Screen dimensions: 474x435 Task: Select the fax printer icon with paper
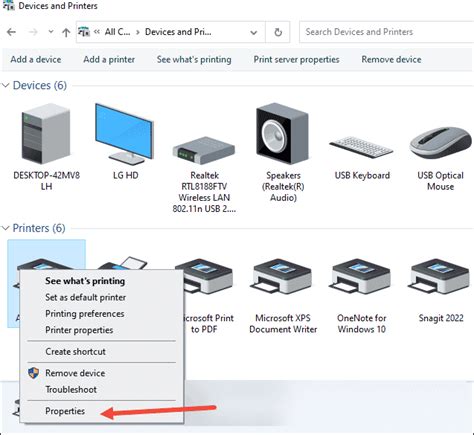click(124, 263)
